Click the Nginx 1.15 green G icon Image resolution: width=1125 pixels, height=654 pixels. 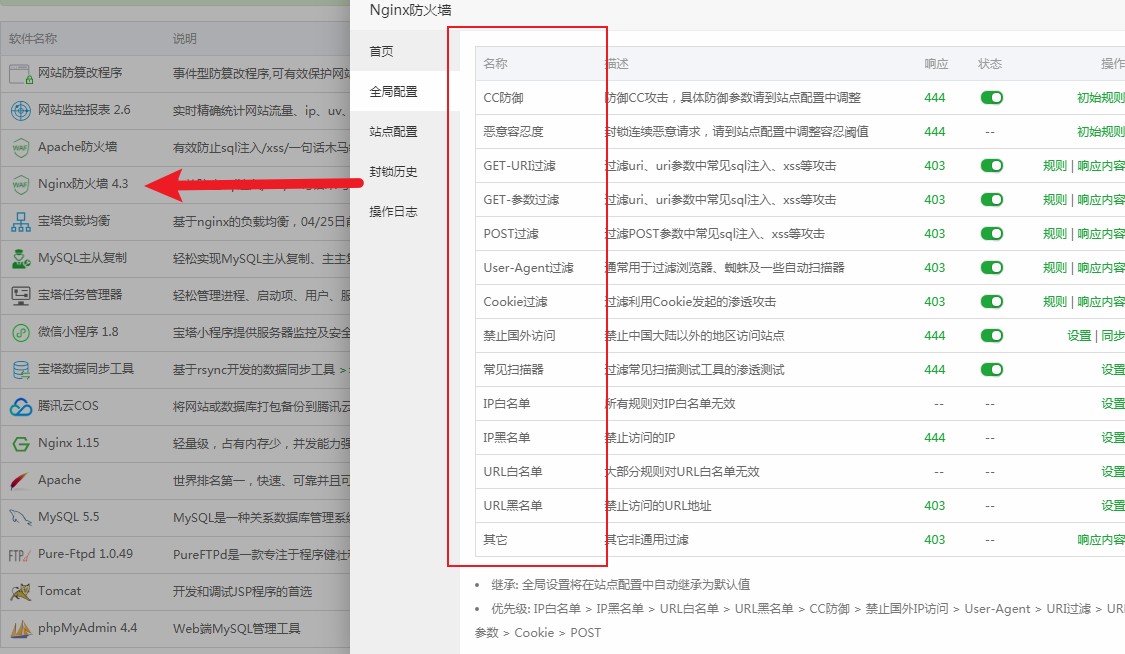[21, 444]
